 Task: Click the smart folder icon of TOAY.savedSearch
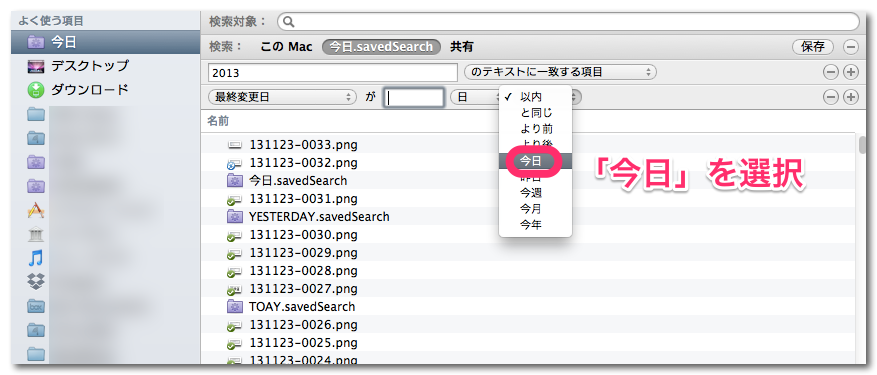(235, 307)
